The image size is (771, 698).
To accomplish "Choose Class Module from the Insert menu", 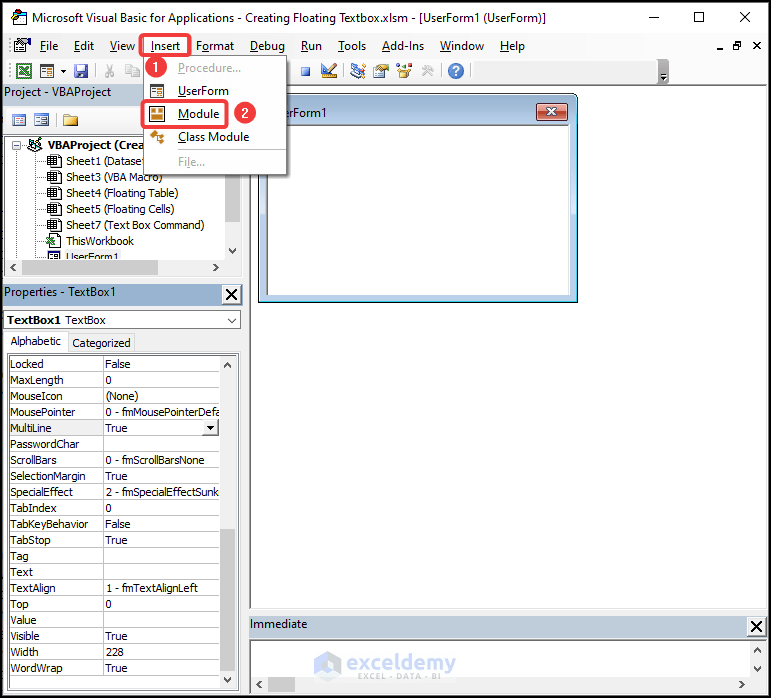I will (213, 137).
